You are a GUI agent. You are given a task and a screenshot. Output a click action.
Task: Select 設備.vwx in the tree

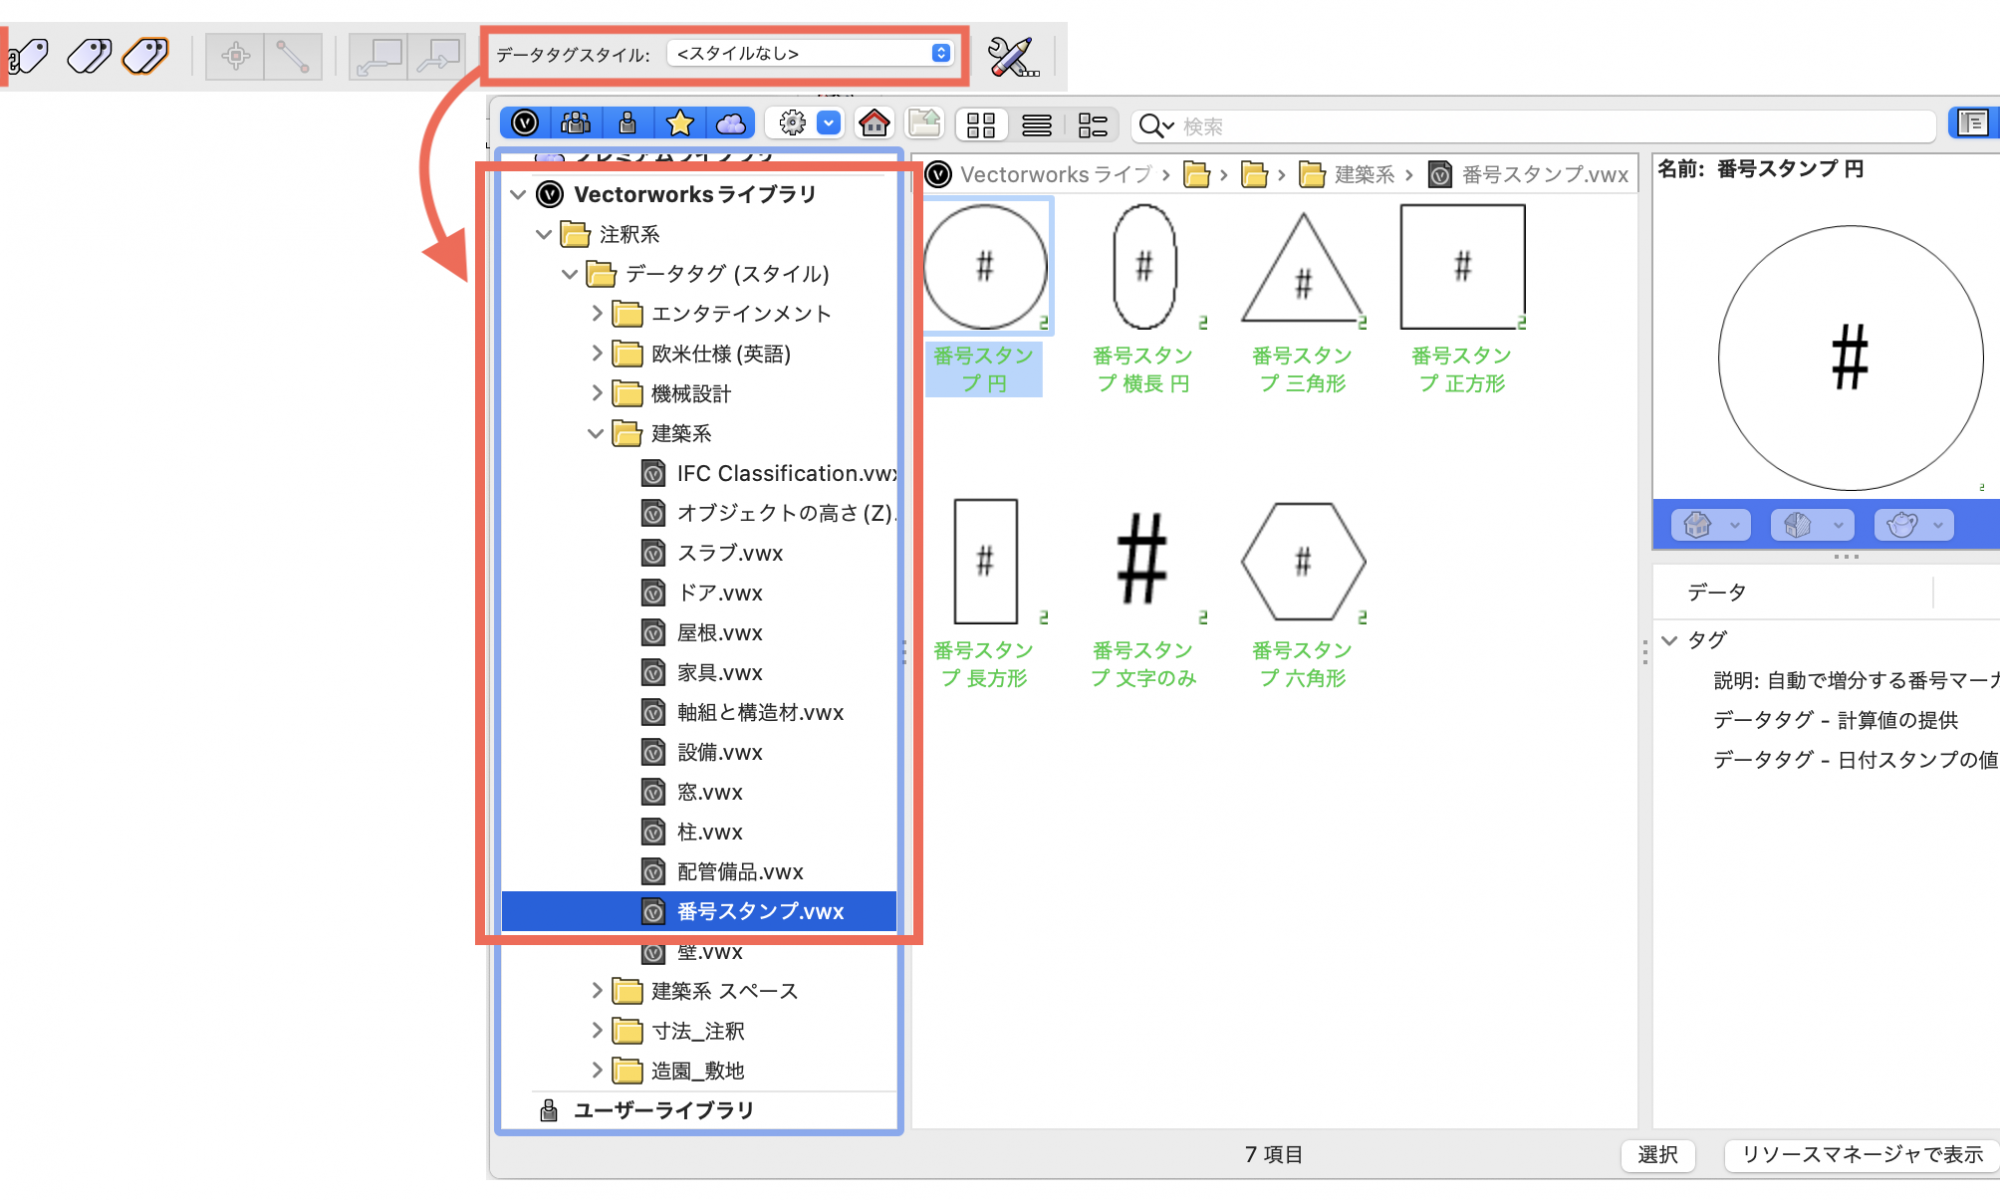pyautogui.click(x=701, y=752)
